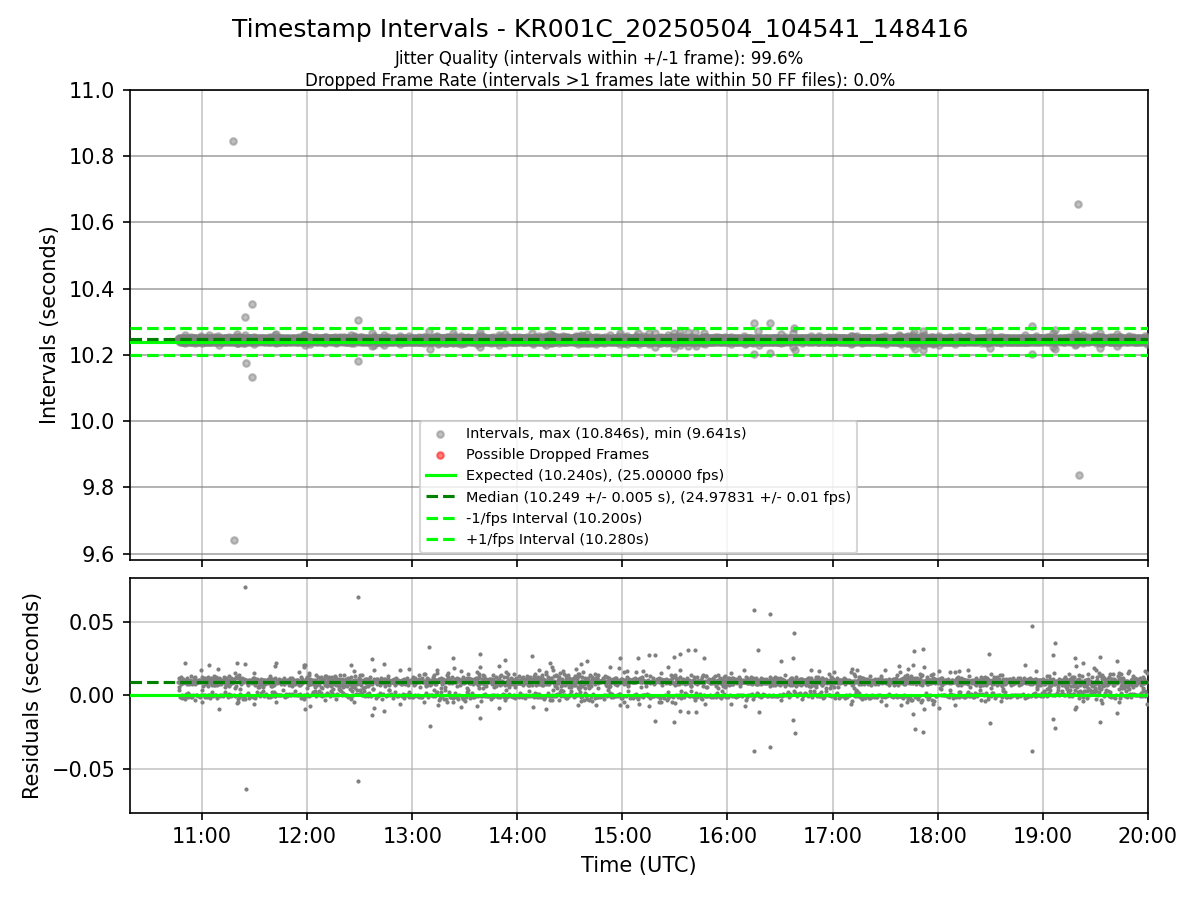Click the plot title 'Timestamp Intervals - KR001C_20250504_104541_148416'
This screenshot has height=900, width=1200.
click(600, 29)
